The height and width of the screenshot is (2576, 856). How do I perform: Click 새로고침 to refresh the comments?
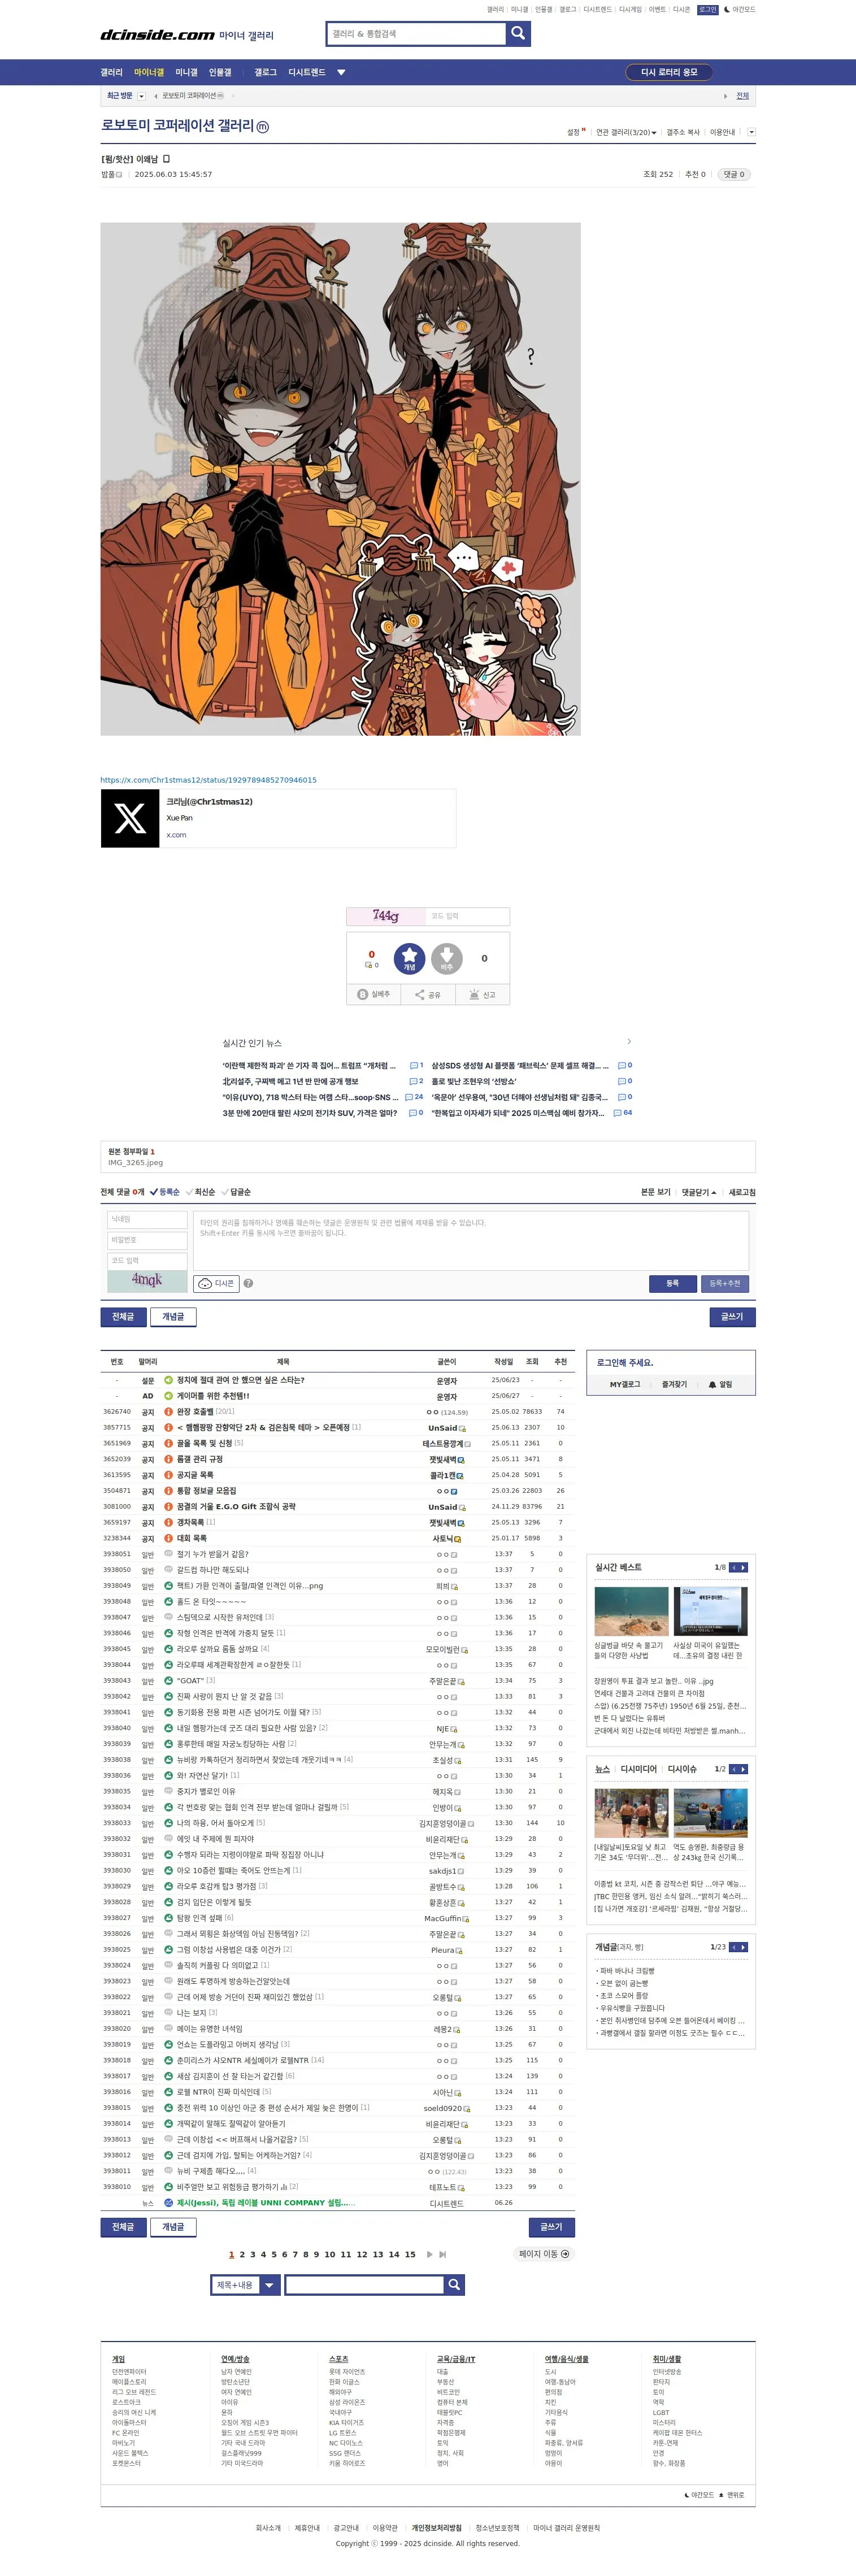[x=742, y=1192]
